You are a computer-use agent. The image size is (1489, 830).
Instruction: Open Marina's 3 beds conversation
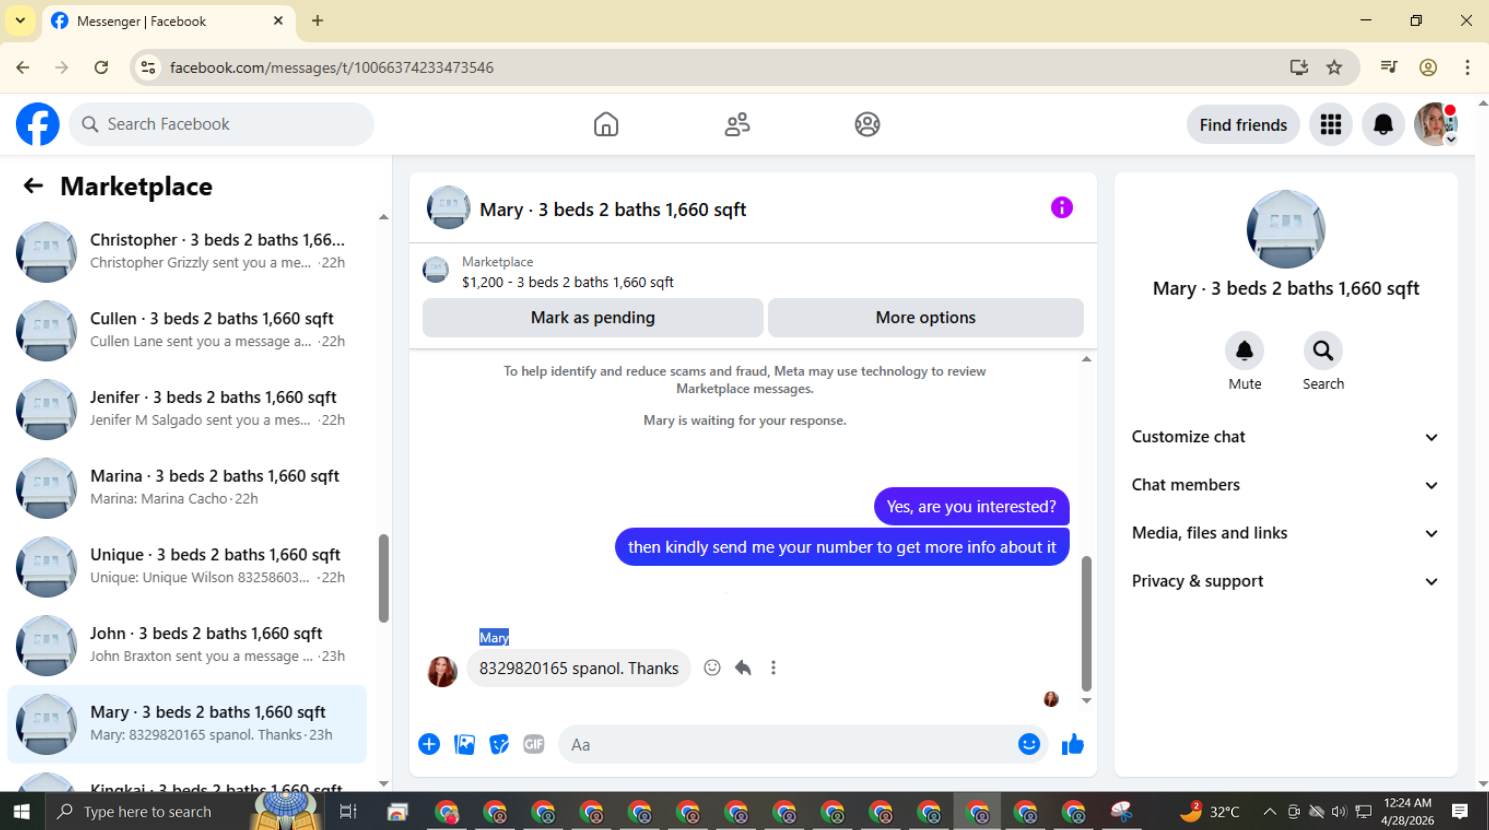pos(187,488)
